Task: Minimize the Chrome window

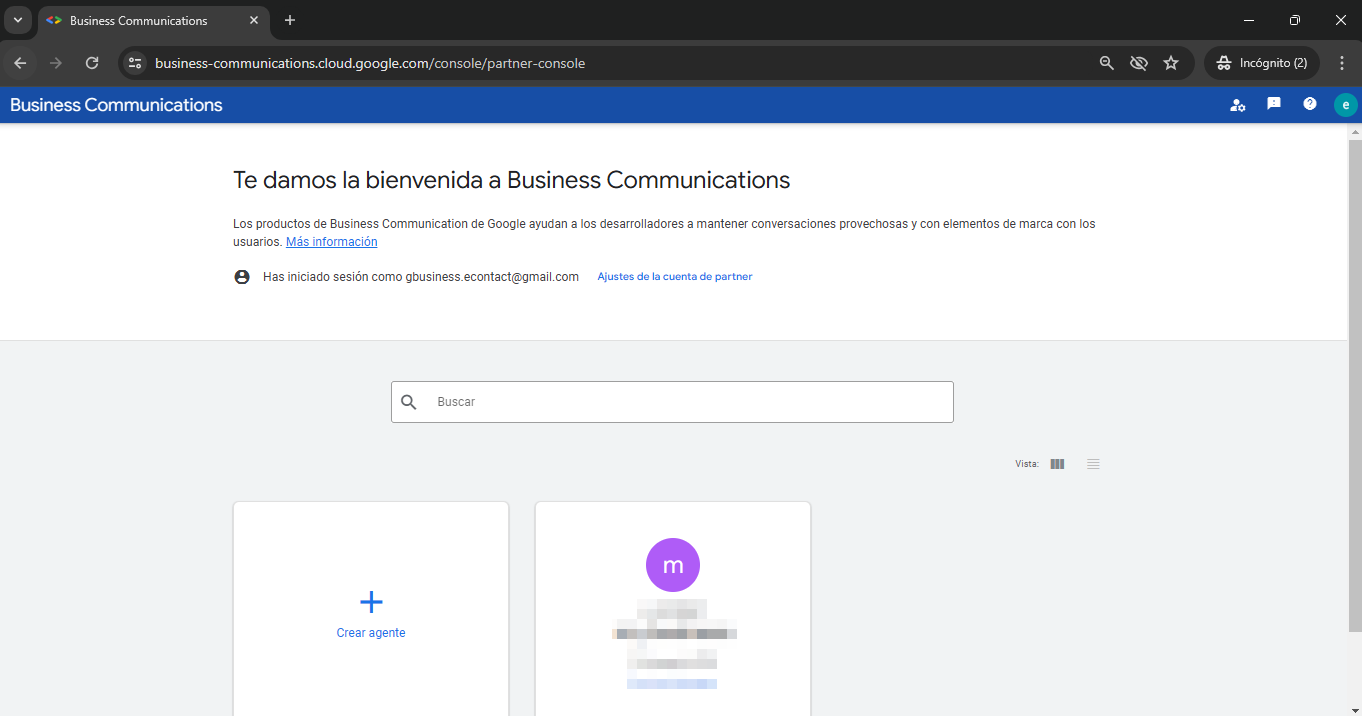Action: (1249, 20)
